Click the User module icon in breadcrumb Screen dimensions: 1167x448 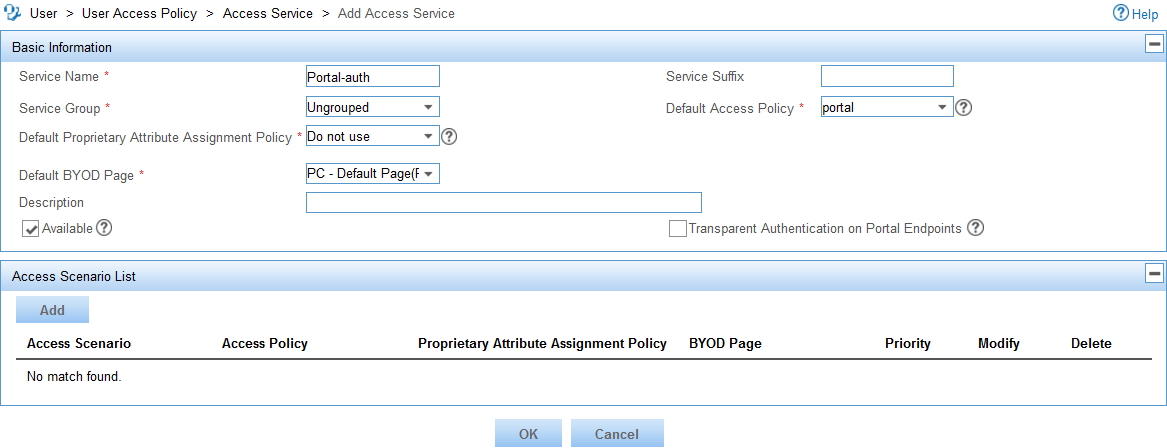(13, 13)
